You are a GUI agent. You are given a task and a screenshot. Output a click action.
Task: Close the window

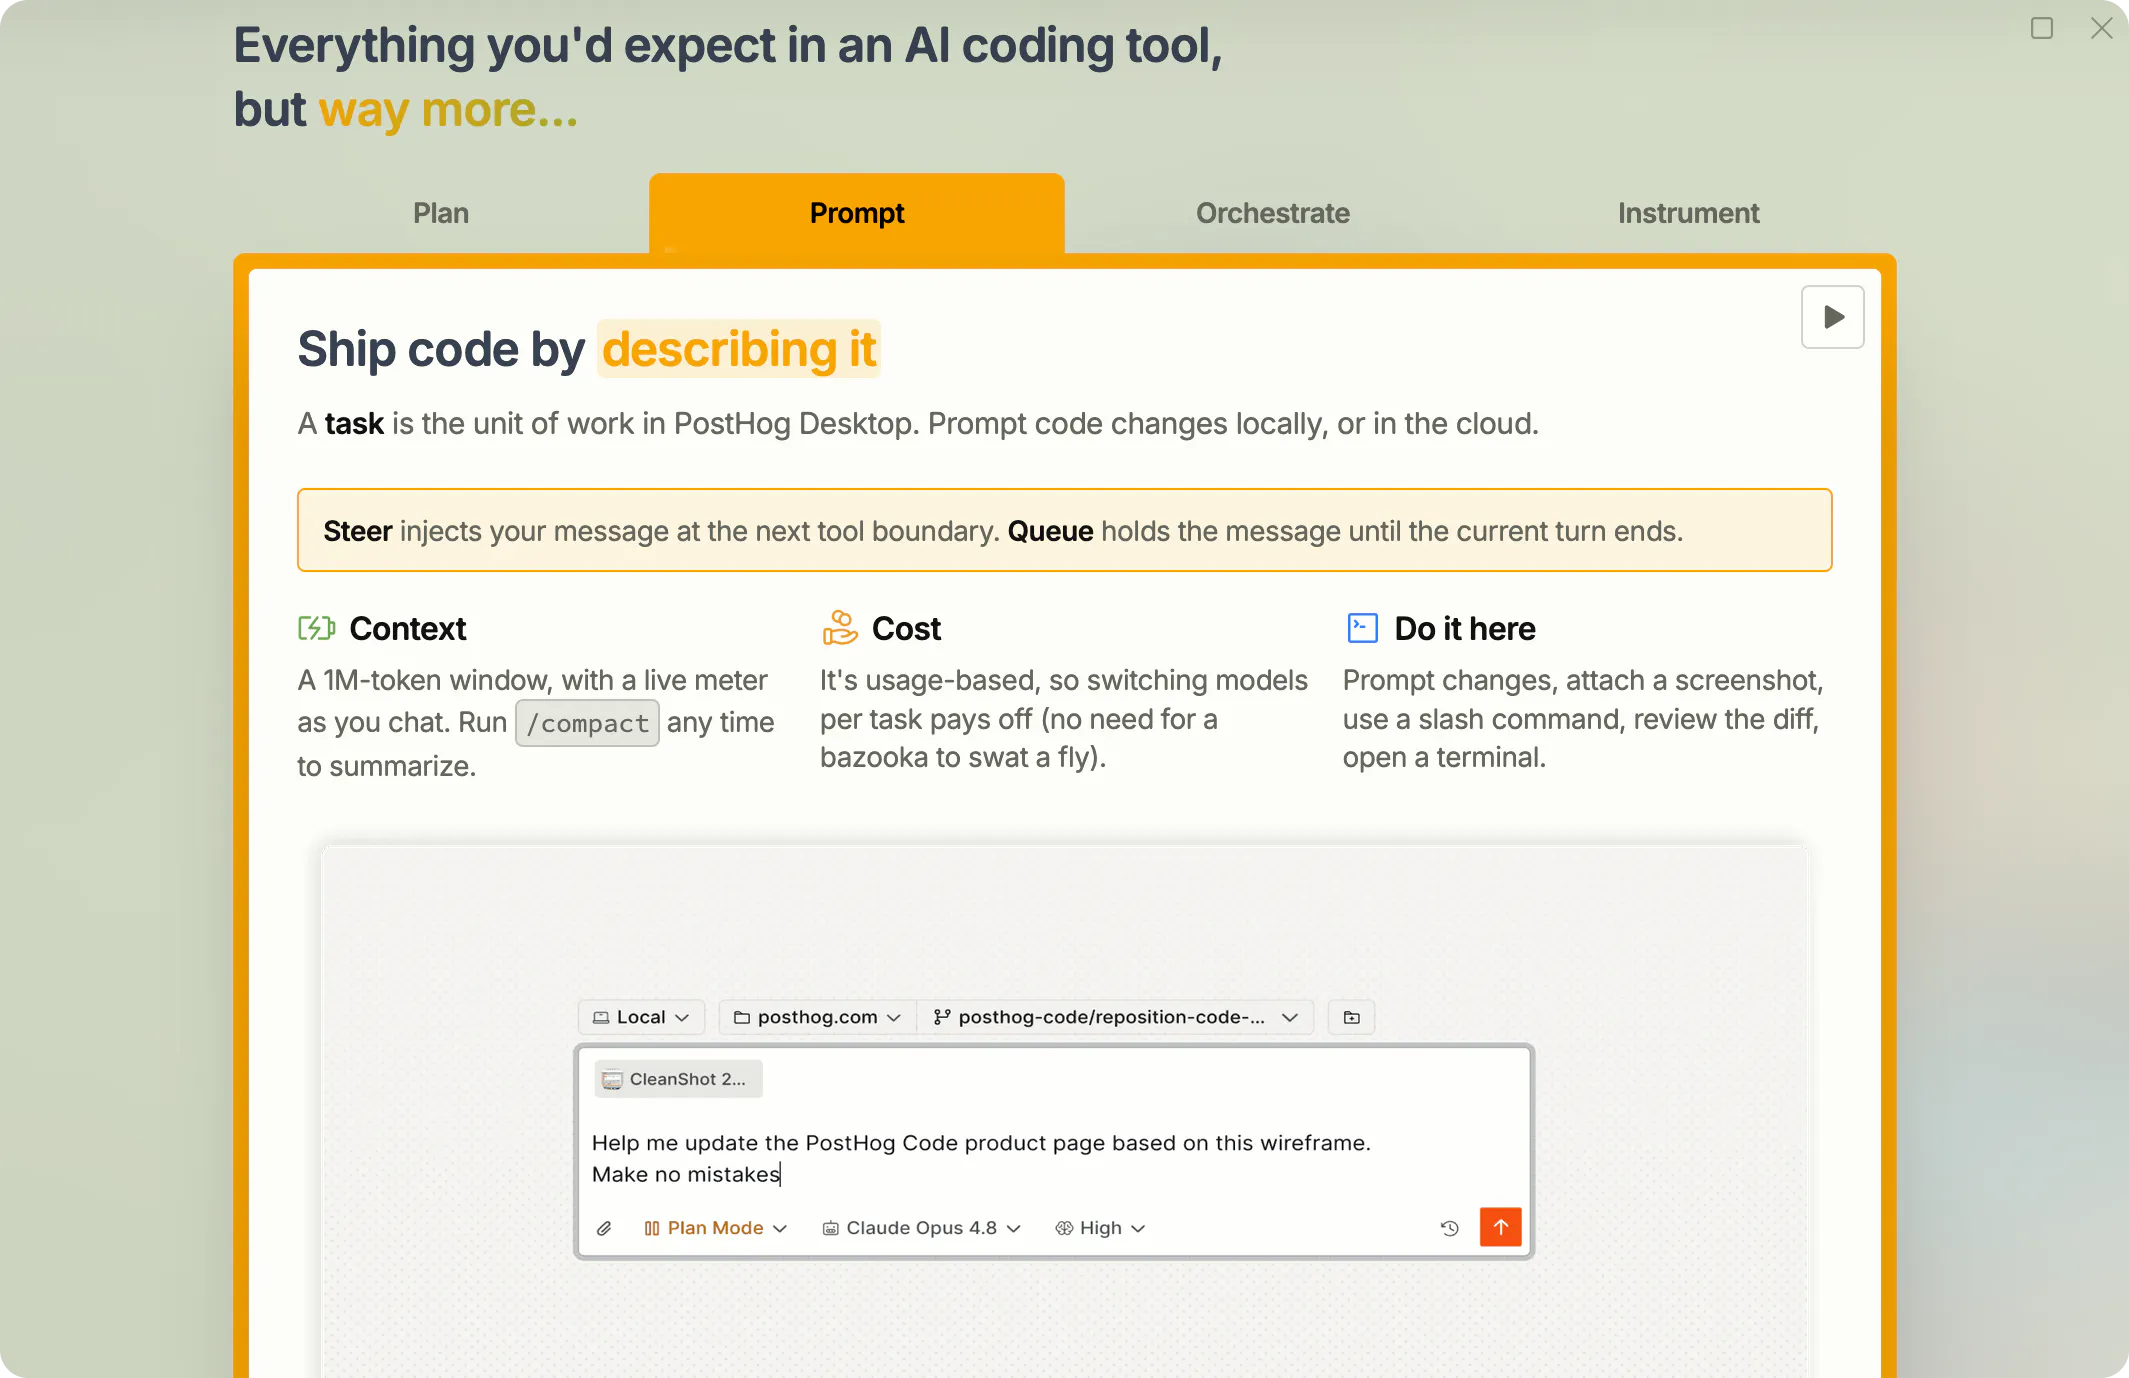click(2102, 28)
